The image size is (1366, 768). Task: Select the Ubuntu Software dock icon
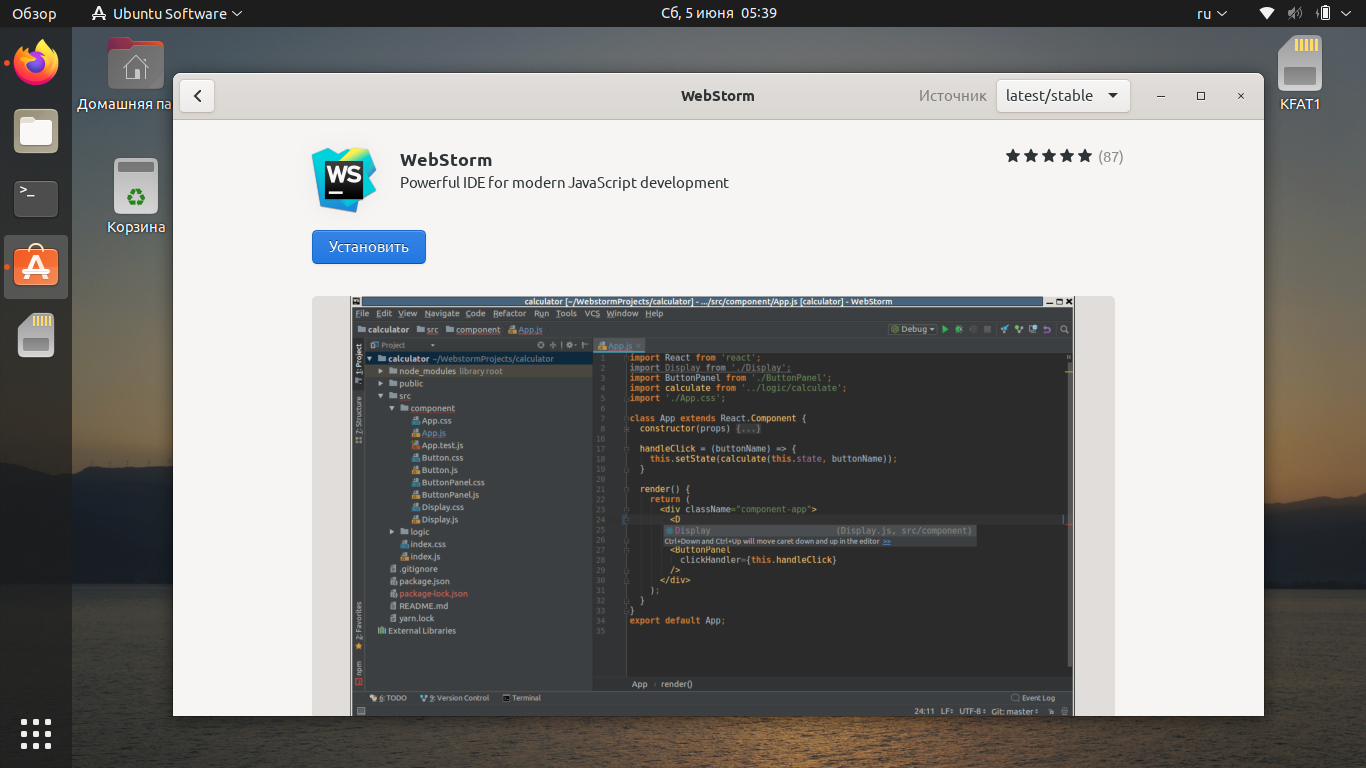coord(36,267)
